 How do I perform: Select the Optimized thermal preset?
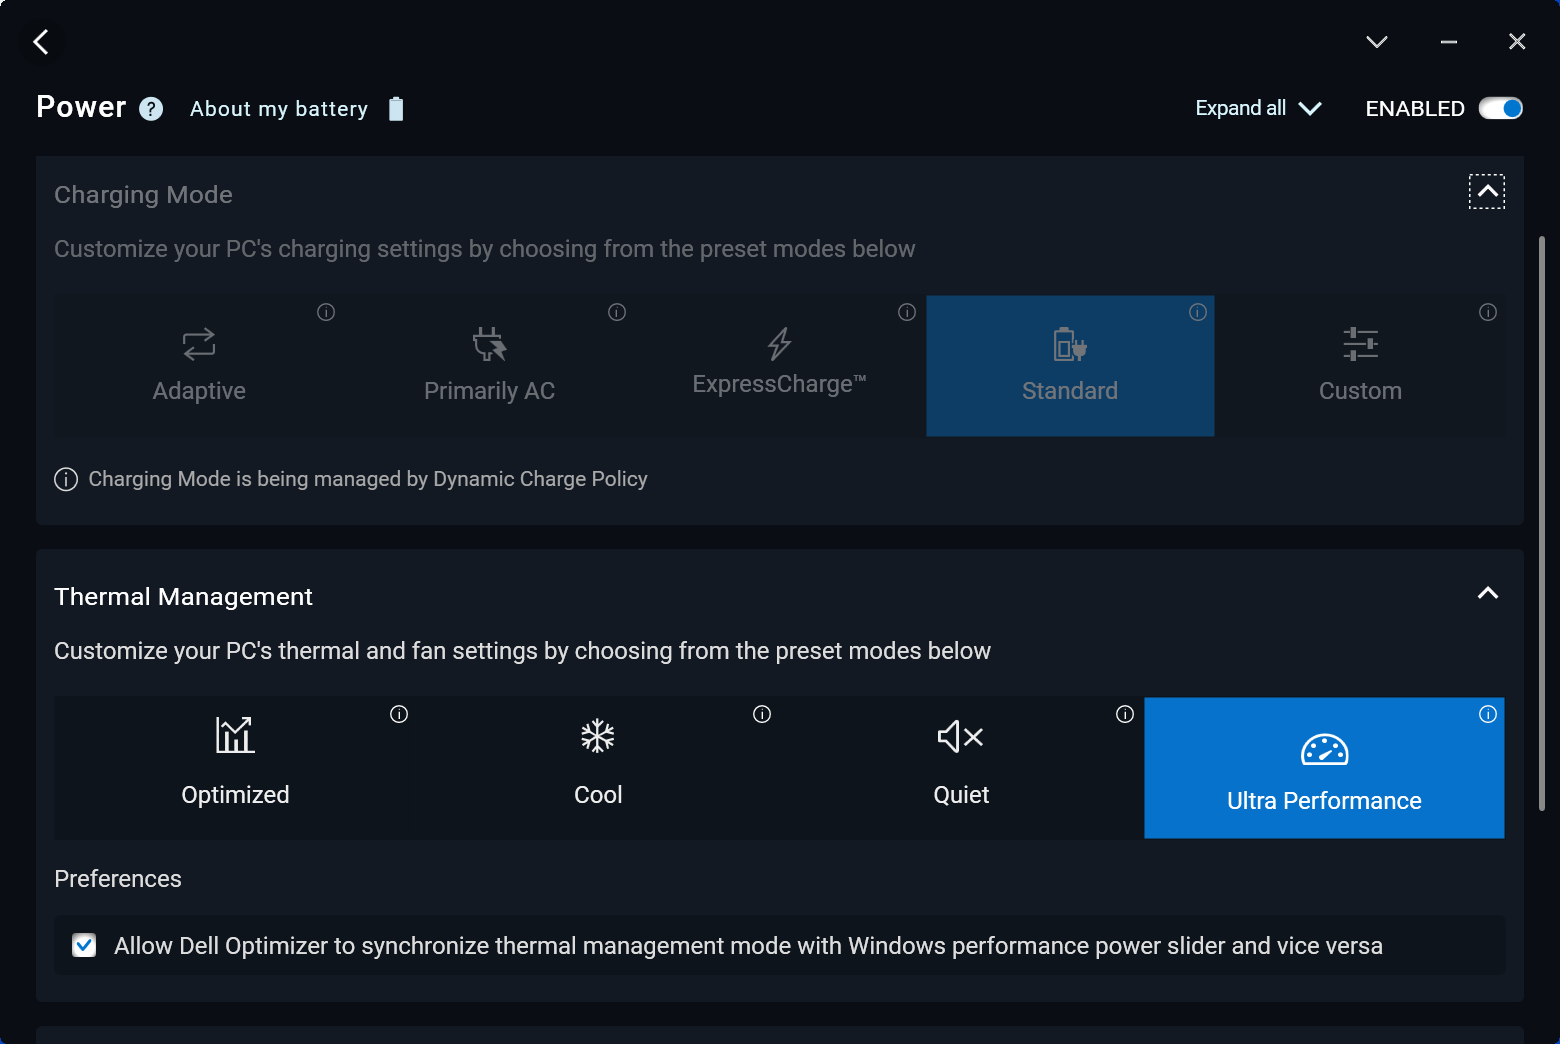[x=235, y=767]
